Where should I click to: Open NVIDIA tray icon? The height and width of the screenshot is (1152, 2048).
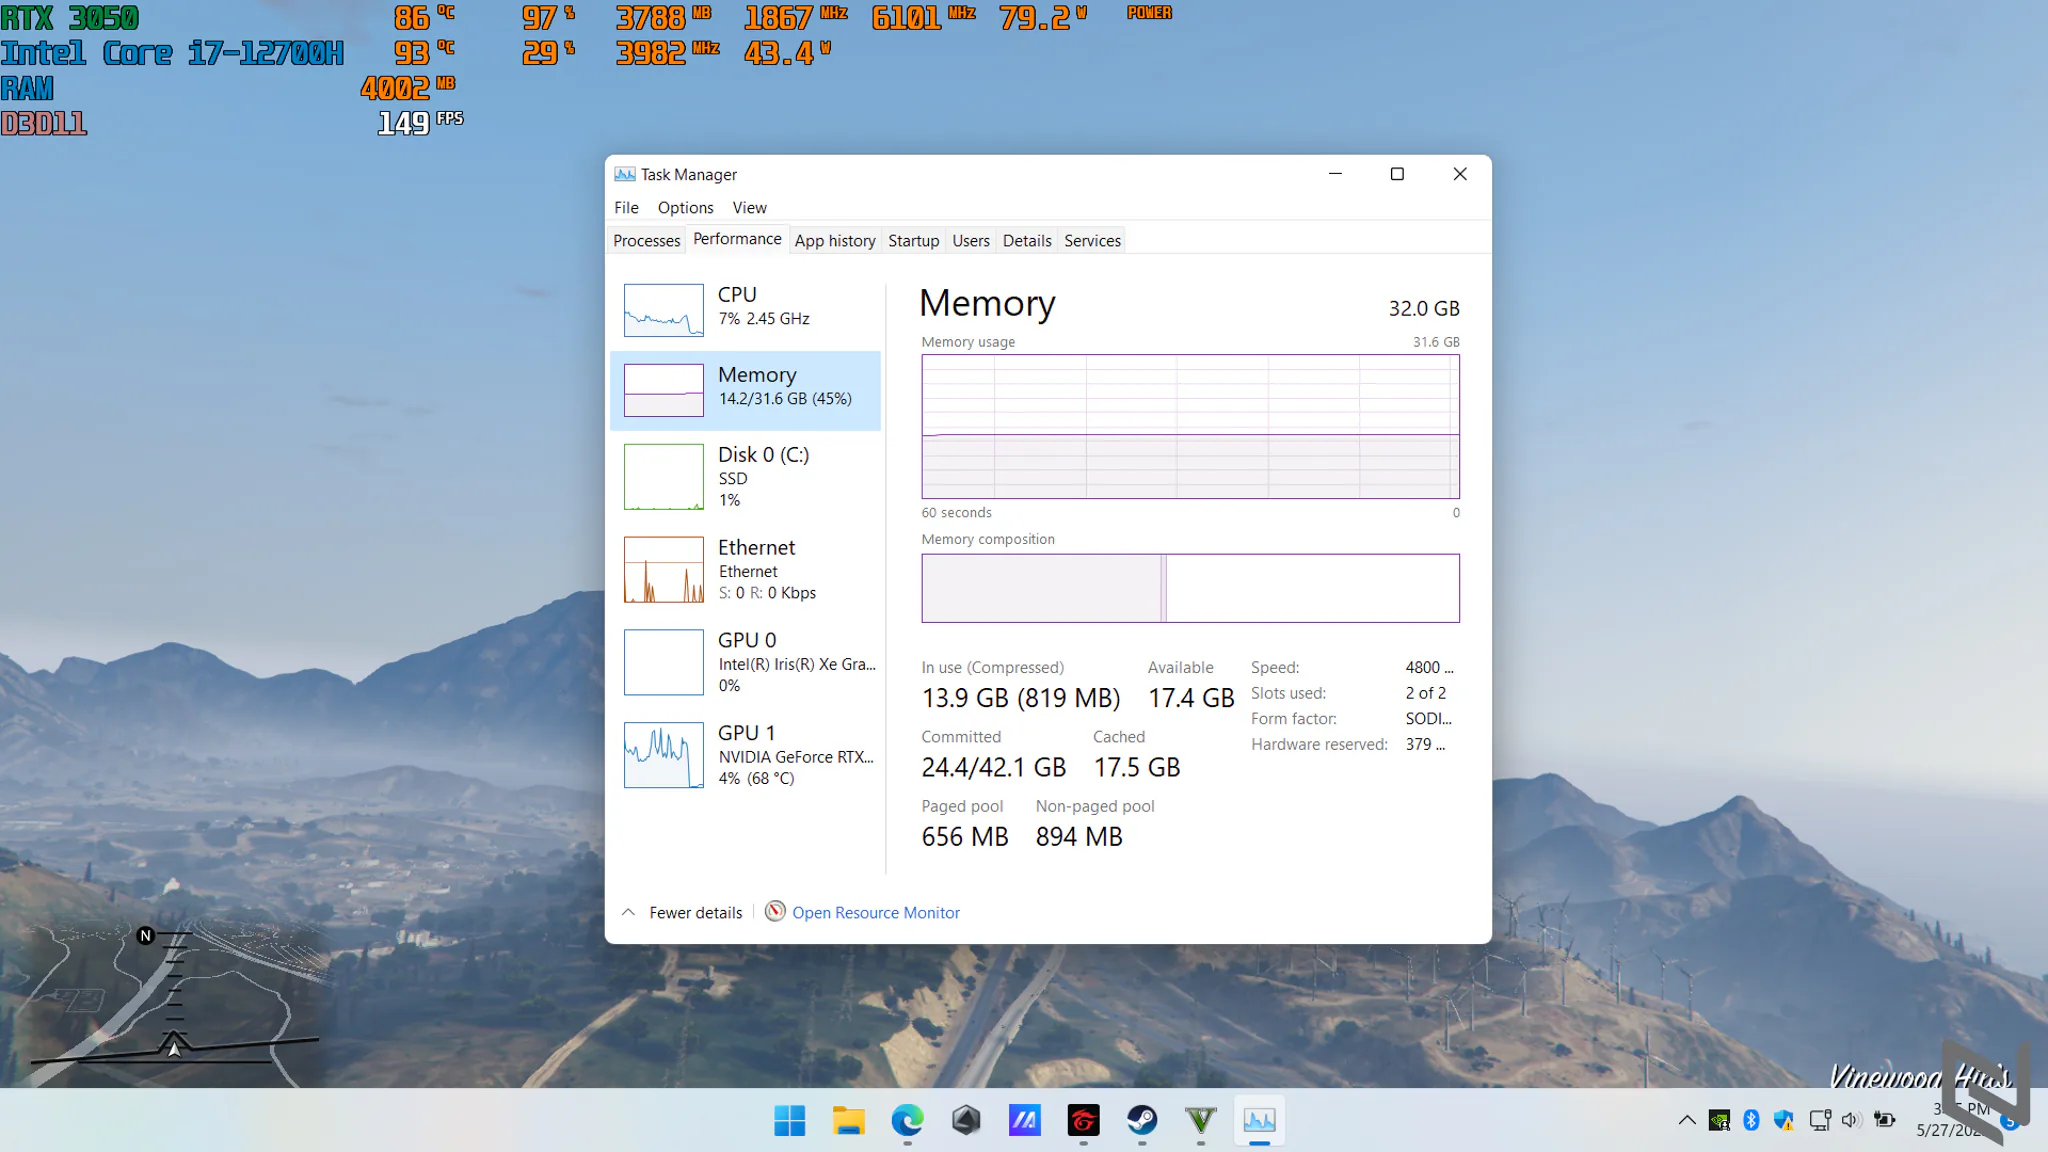point(1719,1120)
